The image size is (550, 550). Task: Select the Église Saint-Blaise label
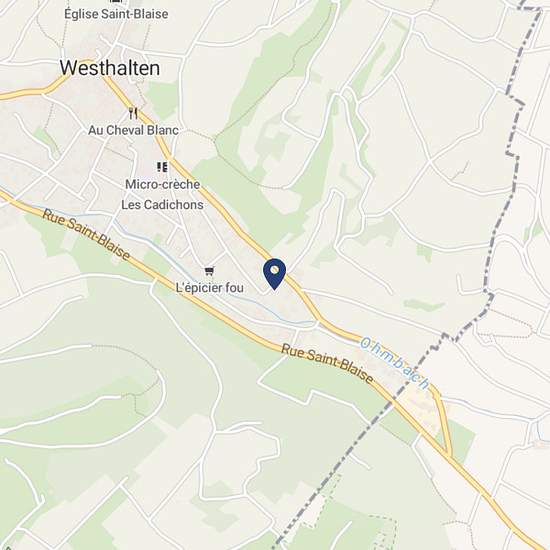[x=116, y=14]
